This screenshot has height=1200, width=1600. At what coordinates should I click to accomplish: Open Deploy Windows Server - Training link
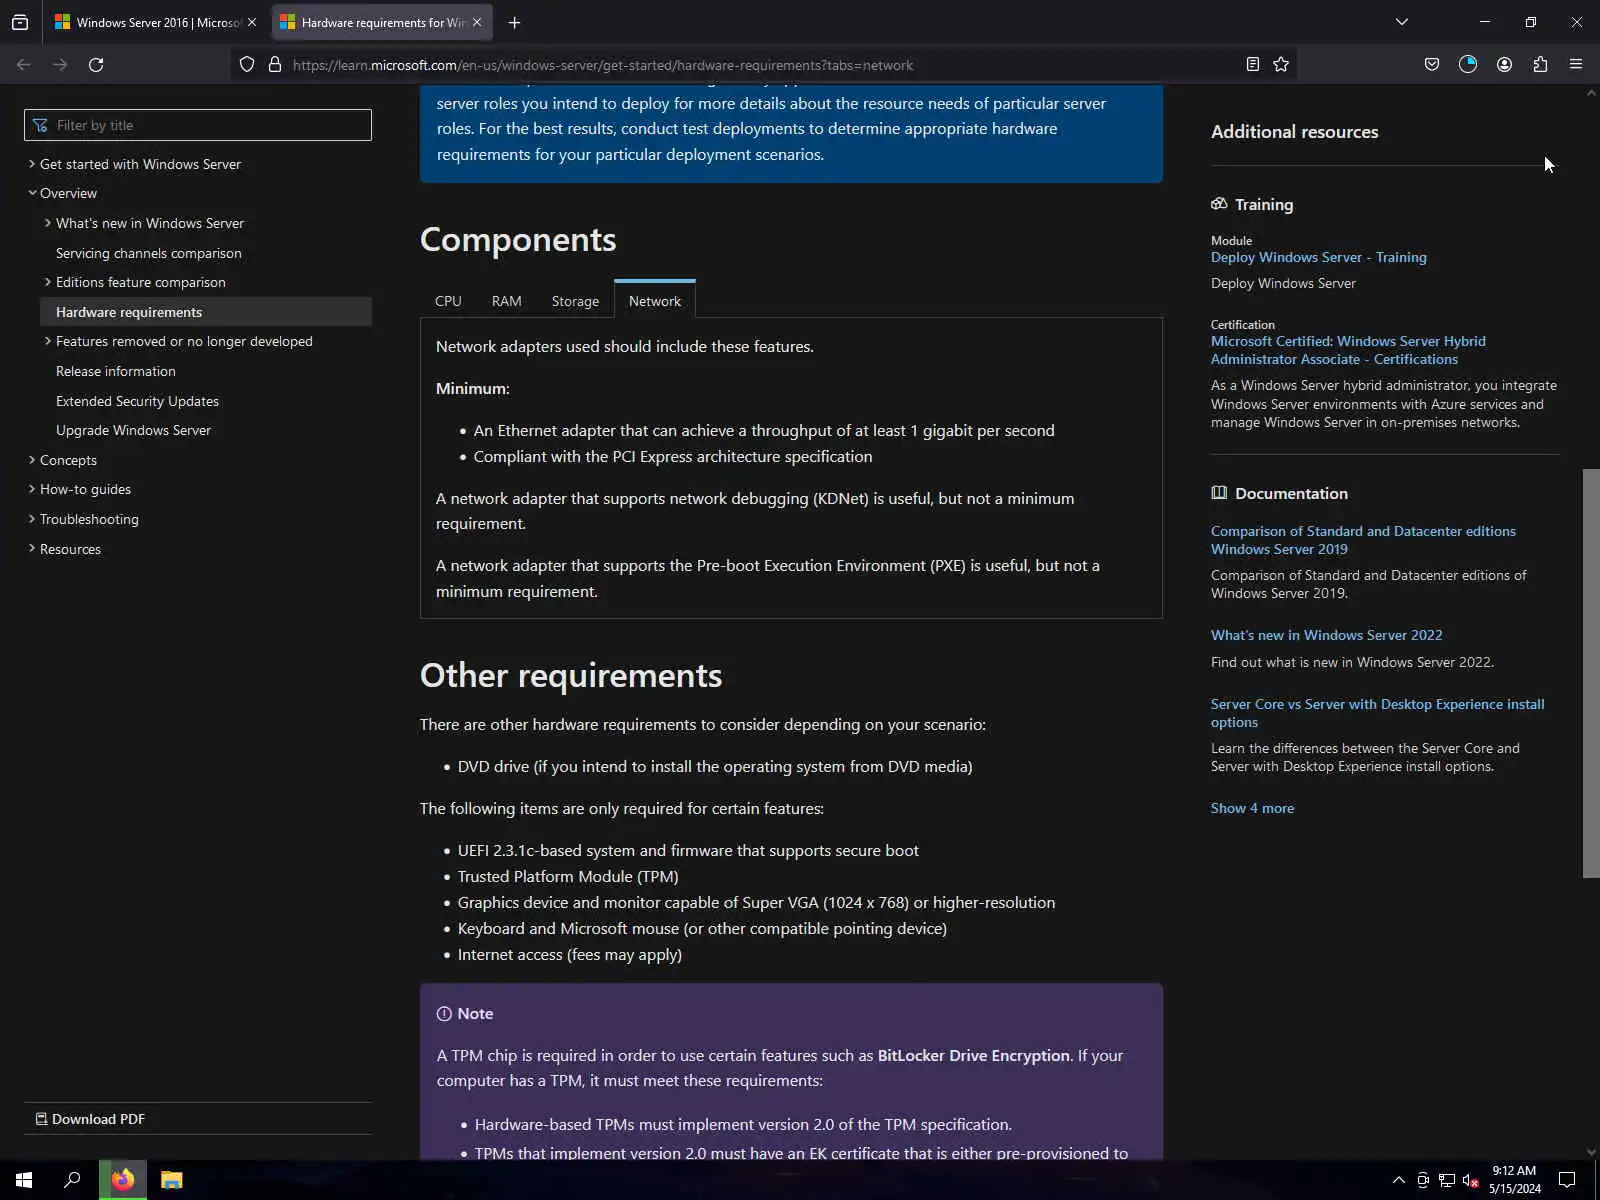1319,257
